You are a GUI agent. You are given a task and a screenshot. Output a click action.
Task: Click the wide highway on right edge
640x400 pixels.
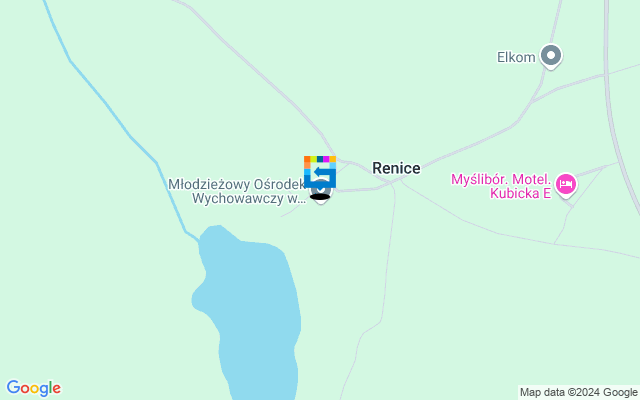coord(612,122)
